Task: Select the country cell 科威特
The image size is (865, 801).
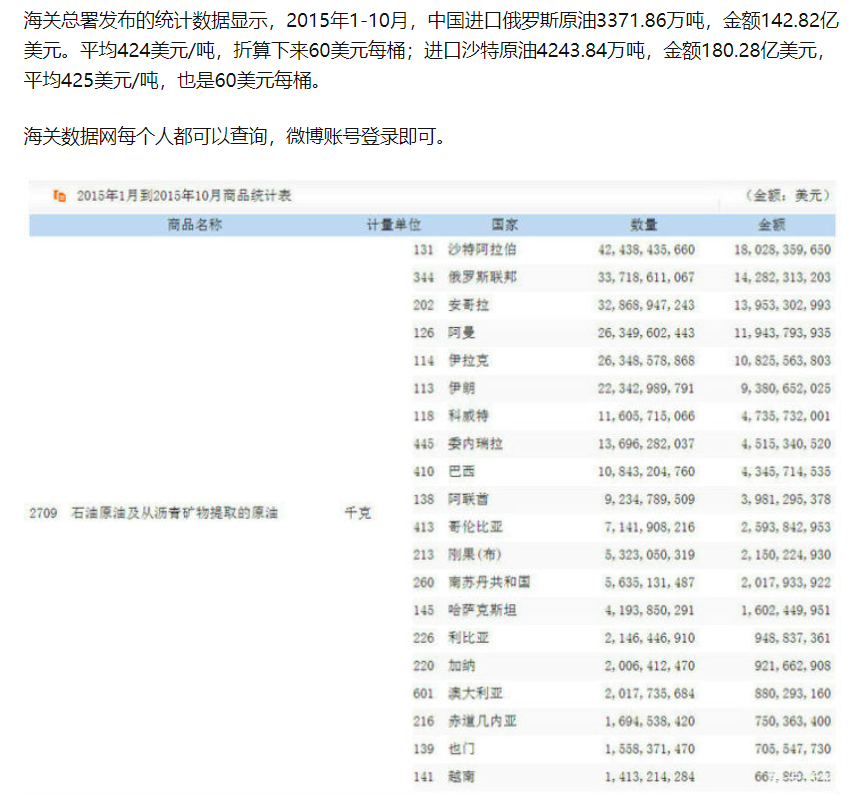Action: coord(468,416)
